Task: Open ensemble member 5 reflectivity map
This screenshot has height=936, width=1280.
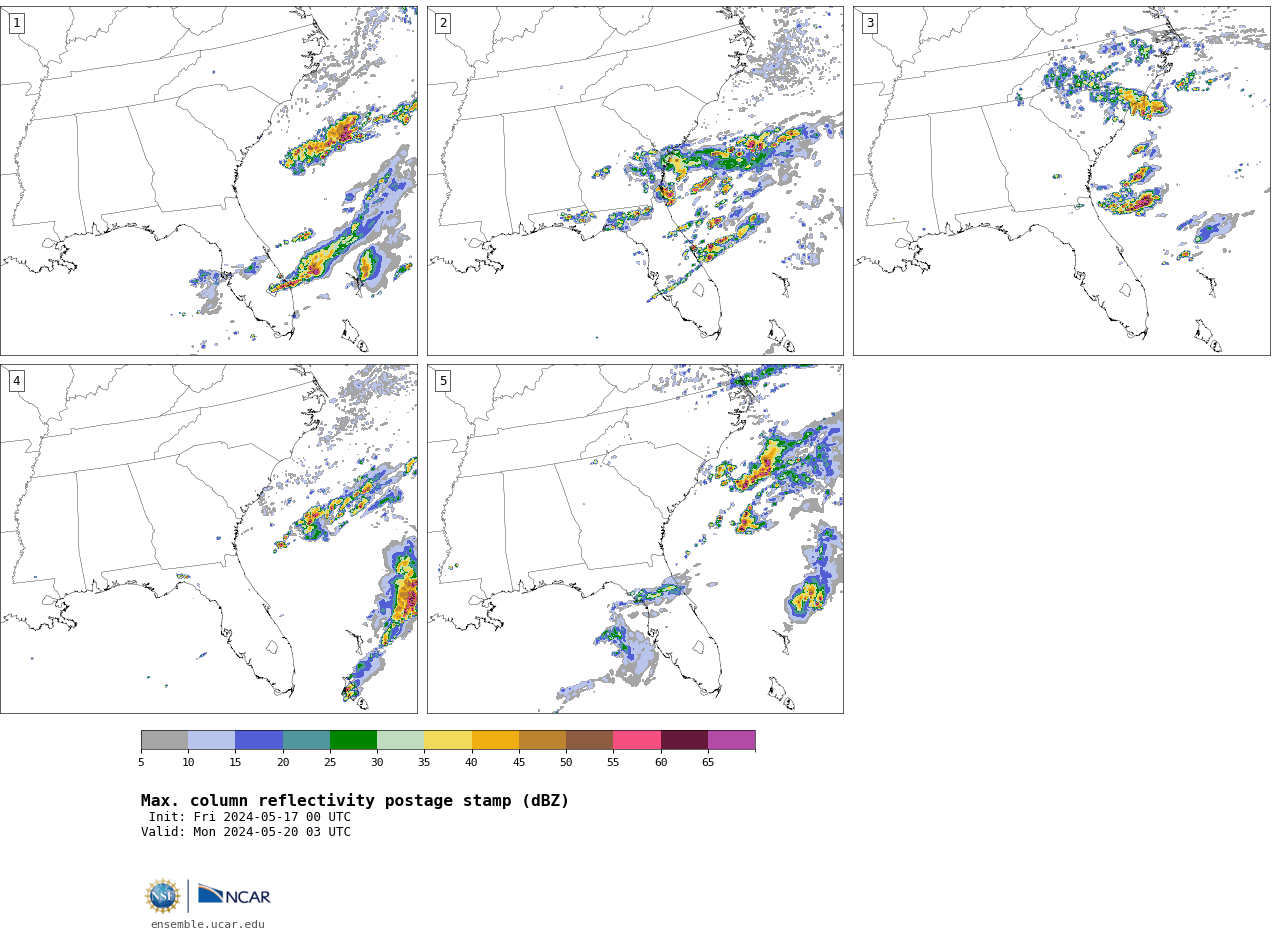Action: 635,539
